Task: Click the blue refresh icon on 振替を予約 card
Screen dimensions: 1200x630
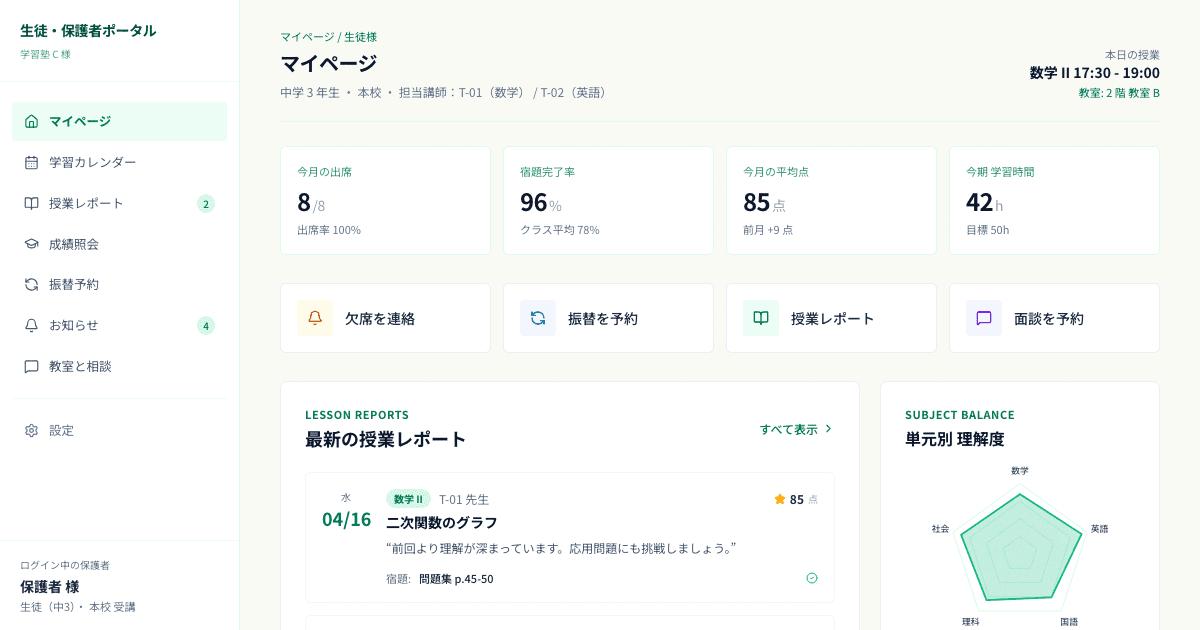Action: click(537, 317)
